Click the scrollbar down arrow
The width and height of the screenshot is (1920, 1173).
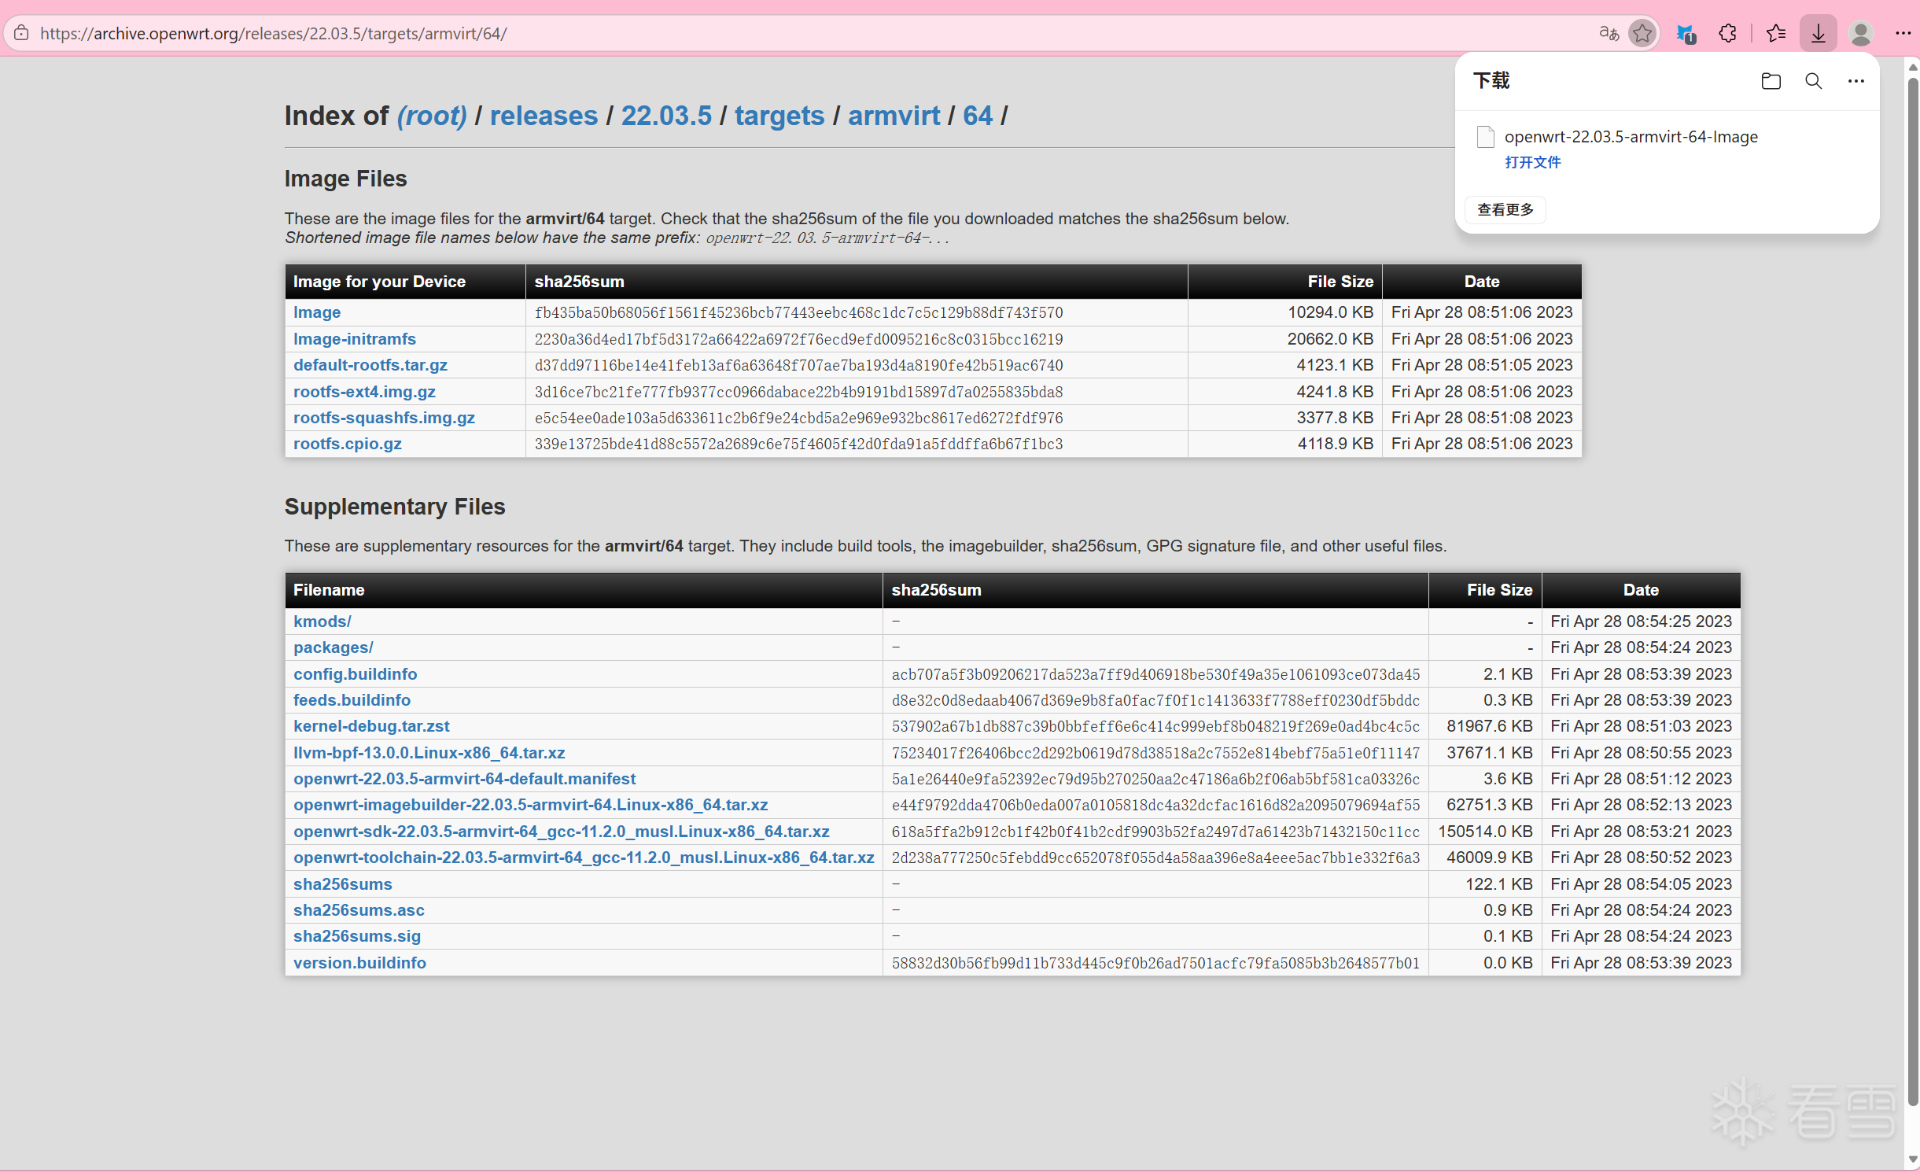1912,1160
